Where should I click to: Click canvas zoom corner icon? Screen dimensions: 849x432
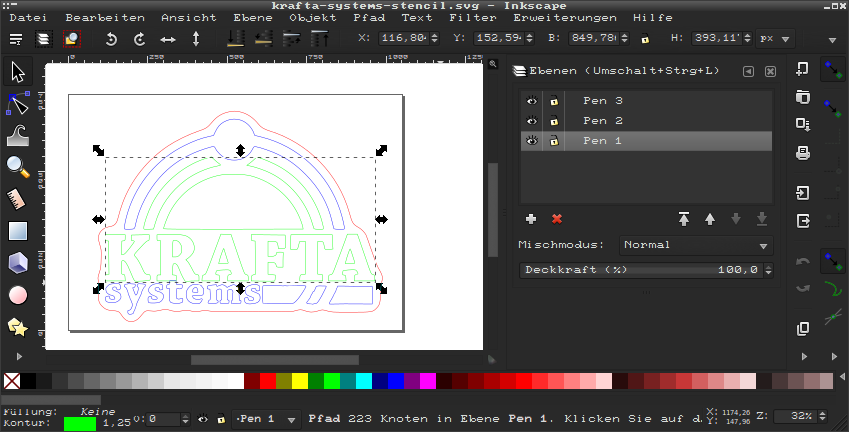click(493, 64)
